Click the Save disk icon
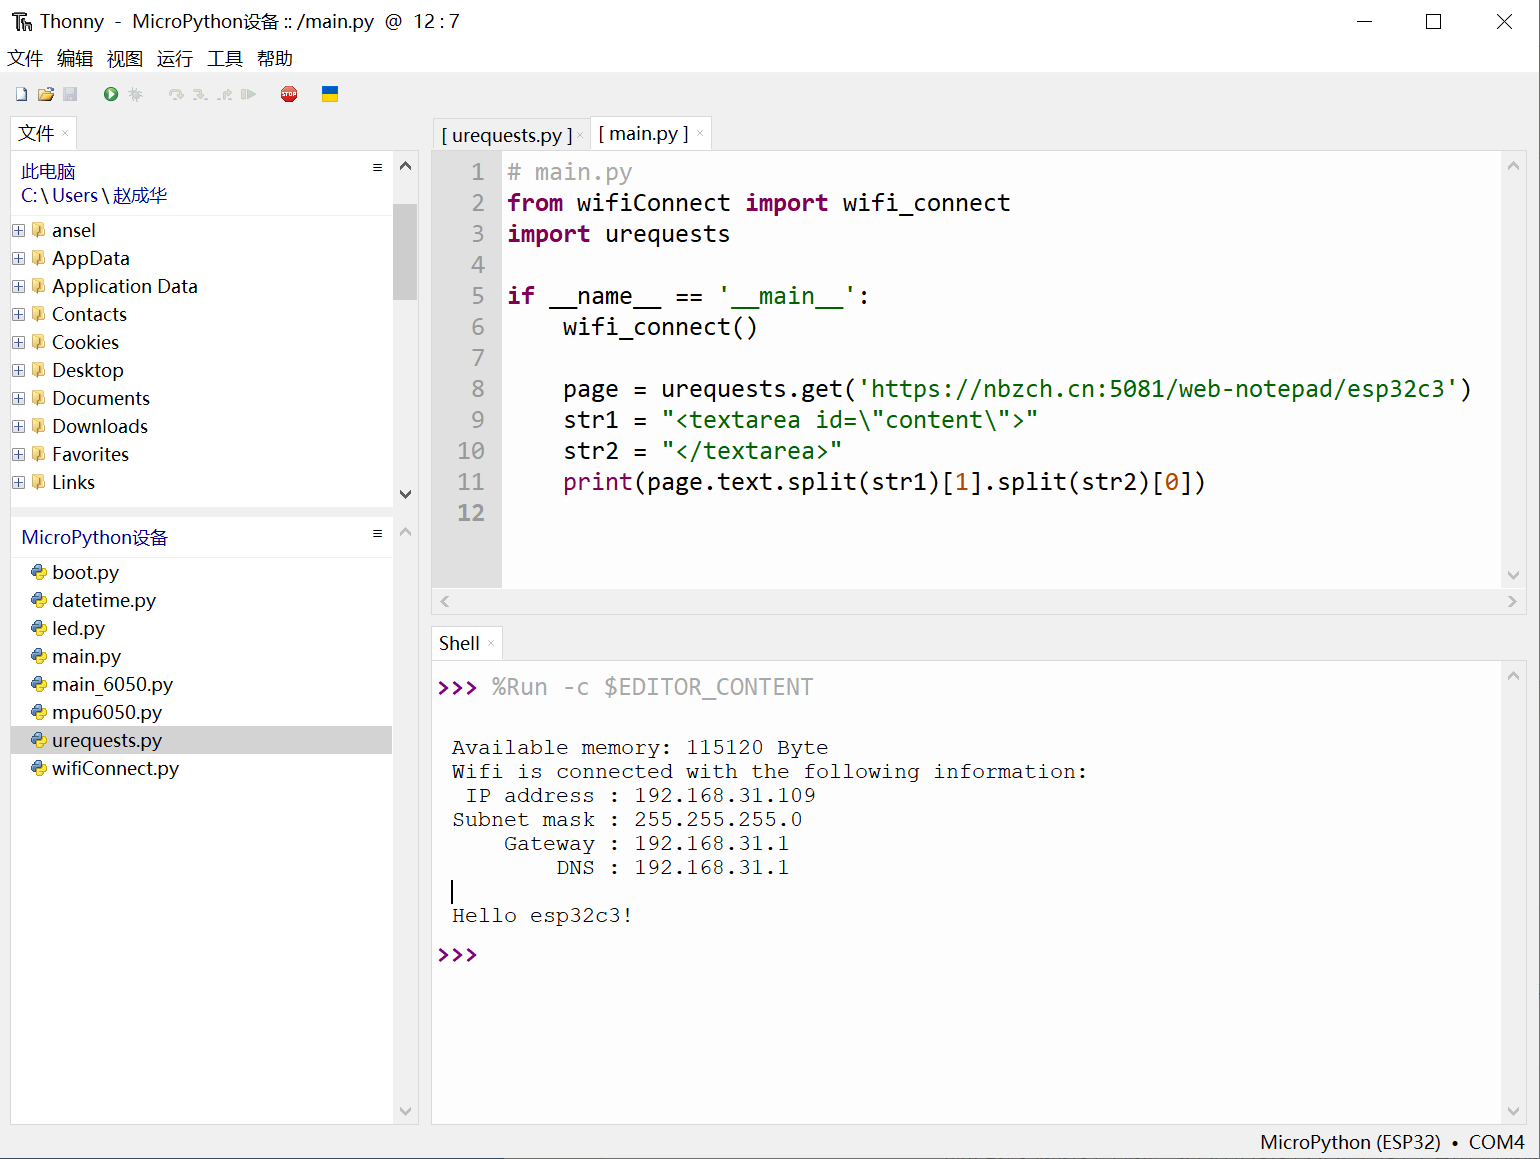Image resolution: width=1540 pixels, height=1159 pixels. (x=70, y=94)
